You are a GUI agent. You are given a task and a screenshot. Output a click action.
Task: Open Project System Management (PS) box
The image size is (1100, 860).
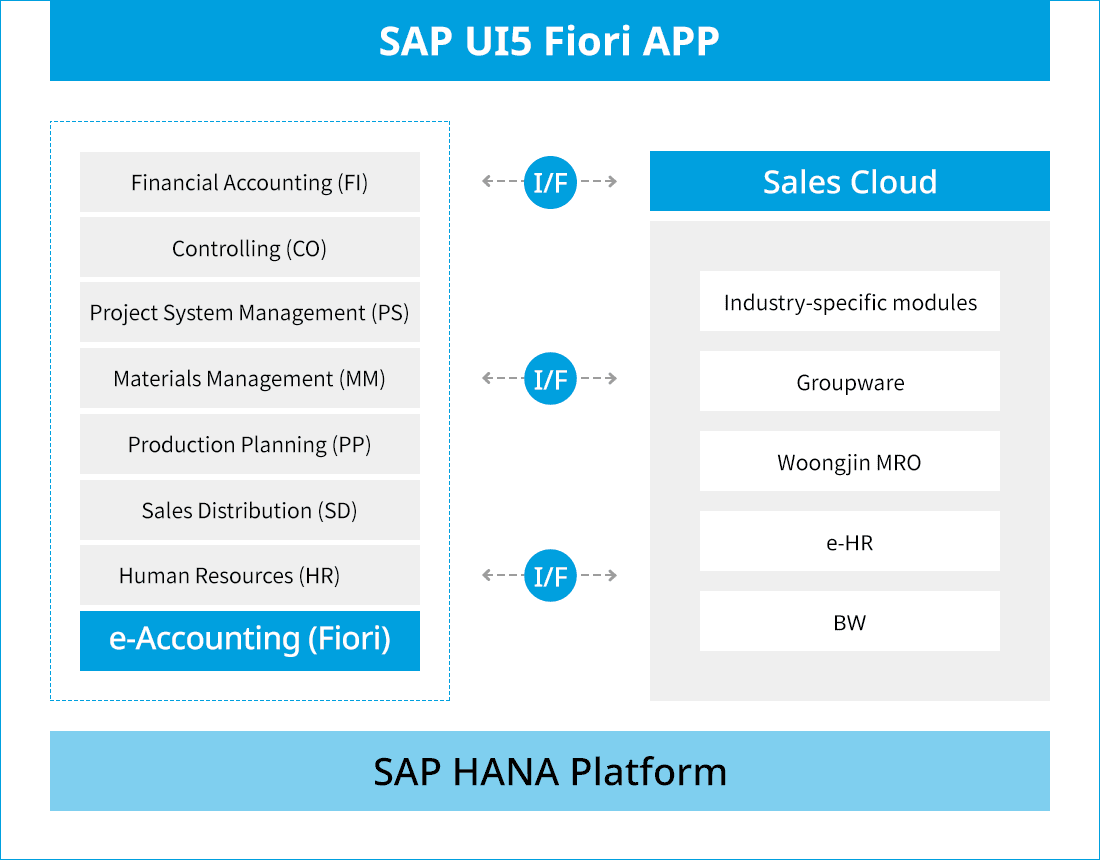[250, 313]
